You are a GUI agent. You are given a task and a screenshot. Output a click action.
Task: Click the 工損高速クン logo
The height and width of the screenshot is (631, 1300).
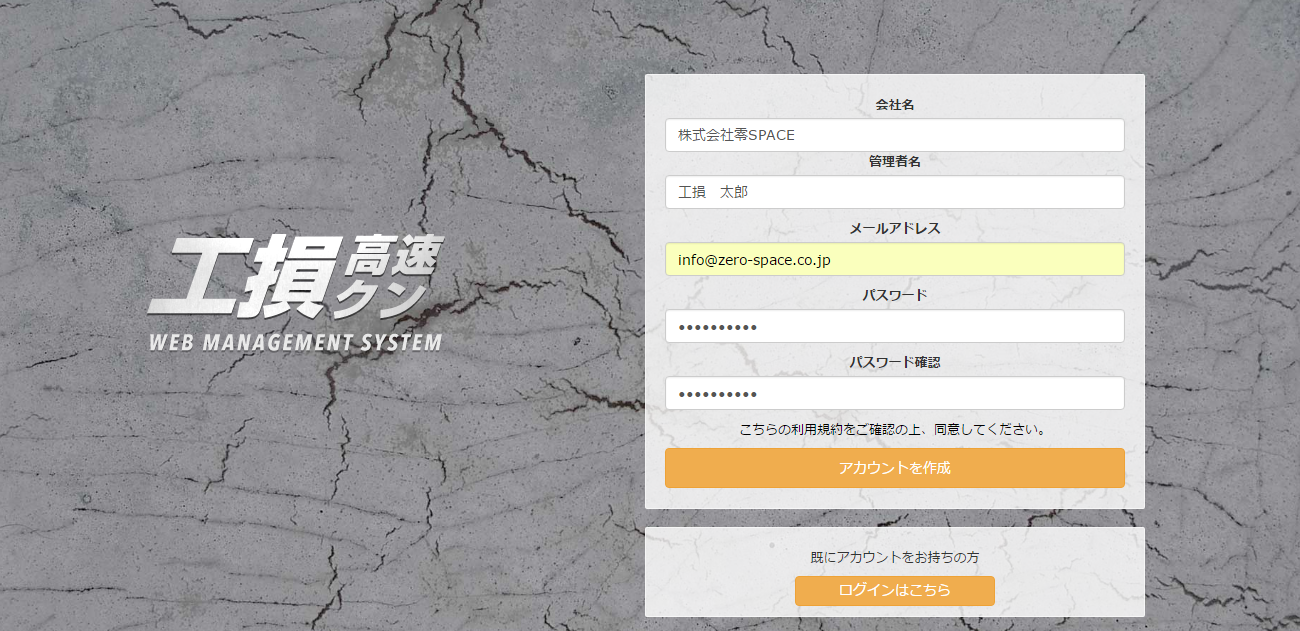pyautogui.click(x=295, y=275)
